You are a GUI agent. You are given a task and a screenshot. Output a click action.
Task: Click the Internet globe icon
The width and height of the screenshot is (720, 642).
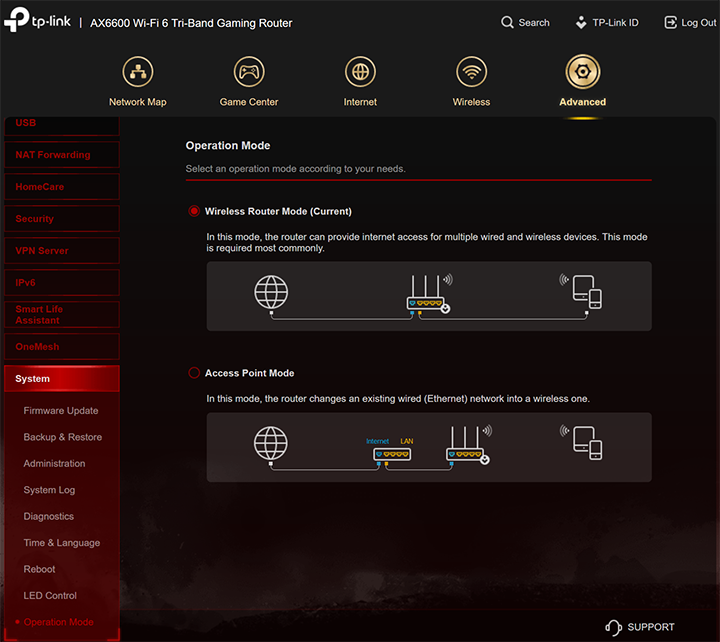coord(360,72)
